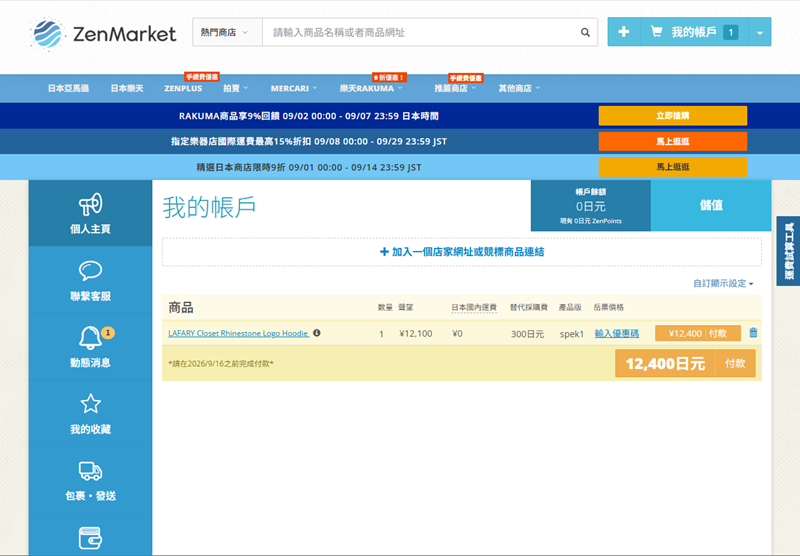Expand the MERCARI nav menu

294,88
